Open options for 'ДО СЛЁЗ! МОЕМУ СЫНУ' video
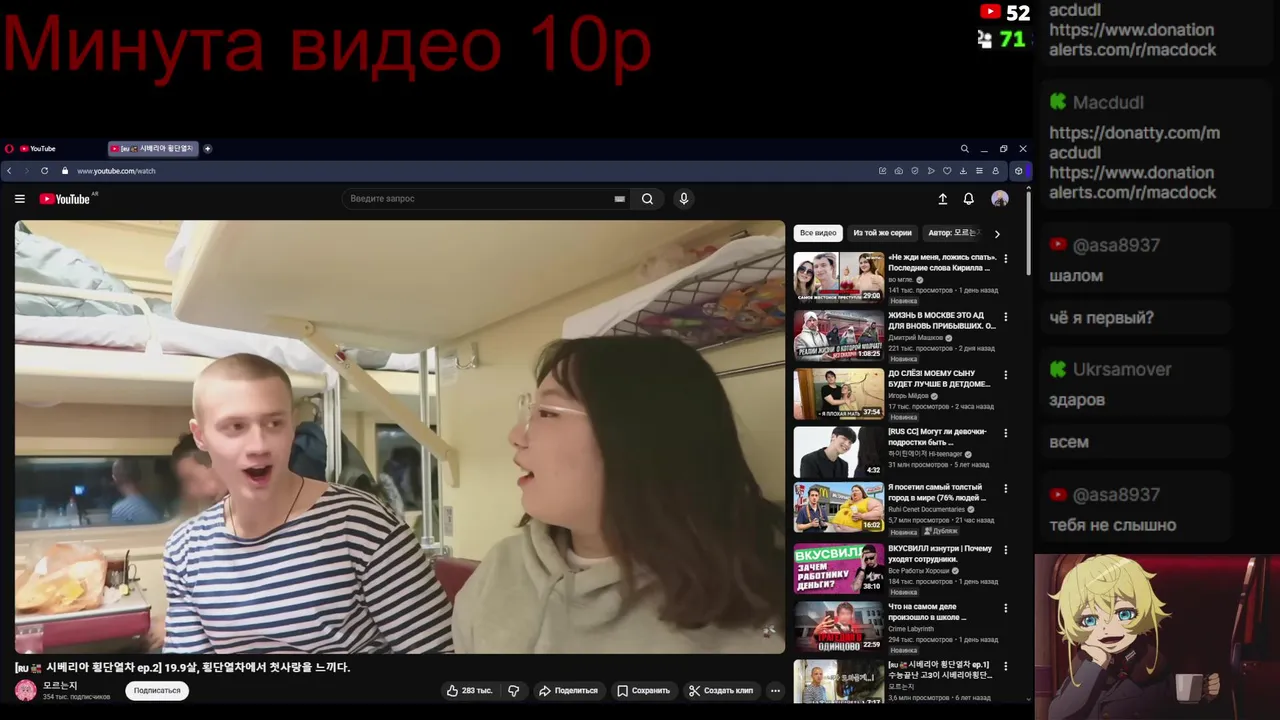This screenshot has height=720, width=1280. pyautogui.click(x=1005, y=375)
